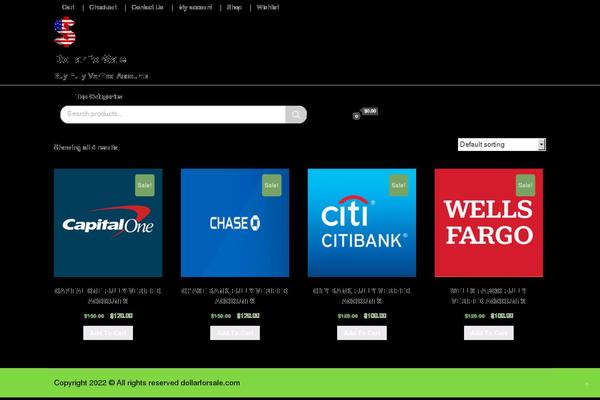Click the Sale badge on Capital One
Screen dimensions: 600x400
145,185
